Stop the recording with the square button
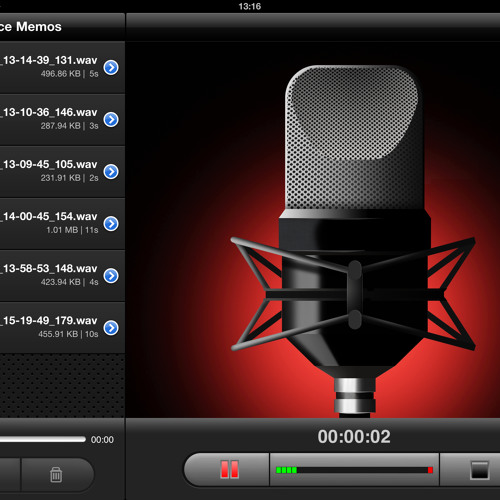 (479, 470)
